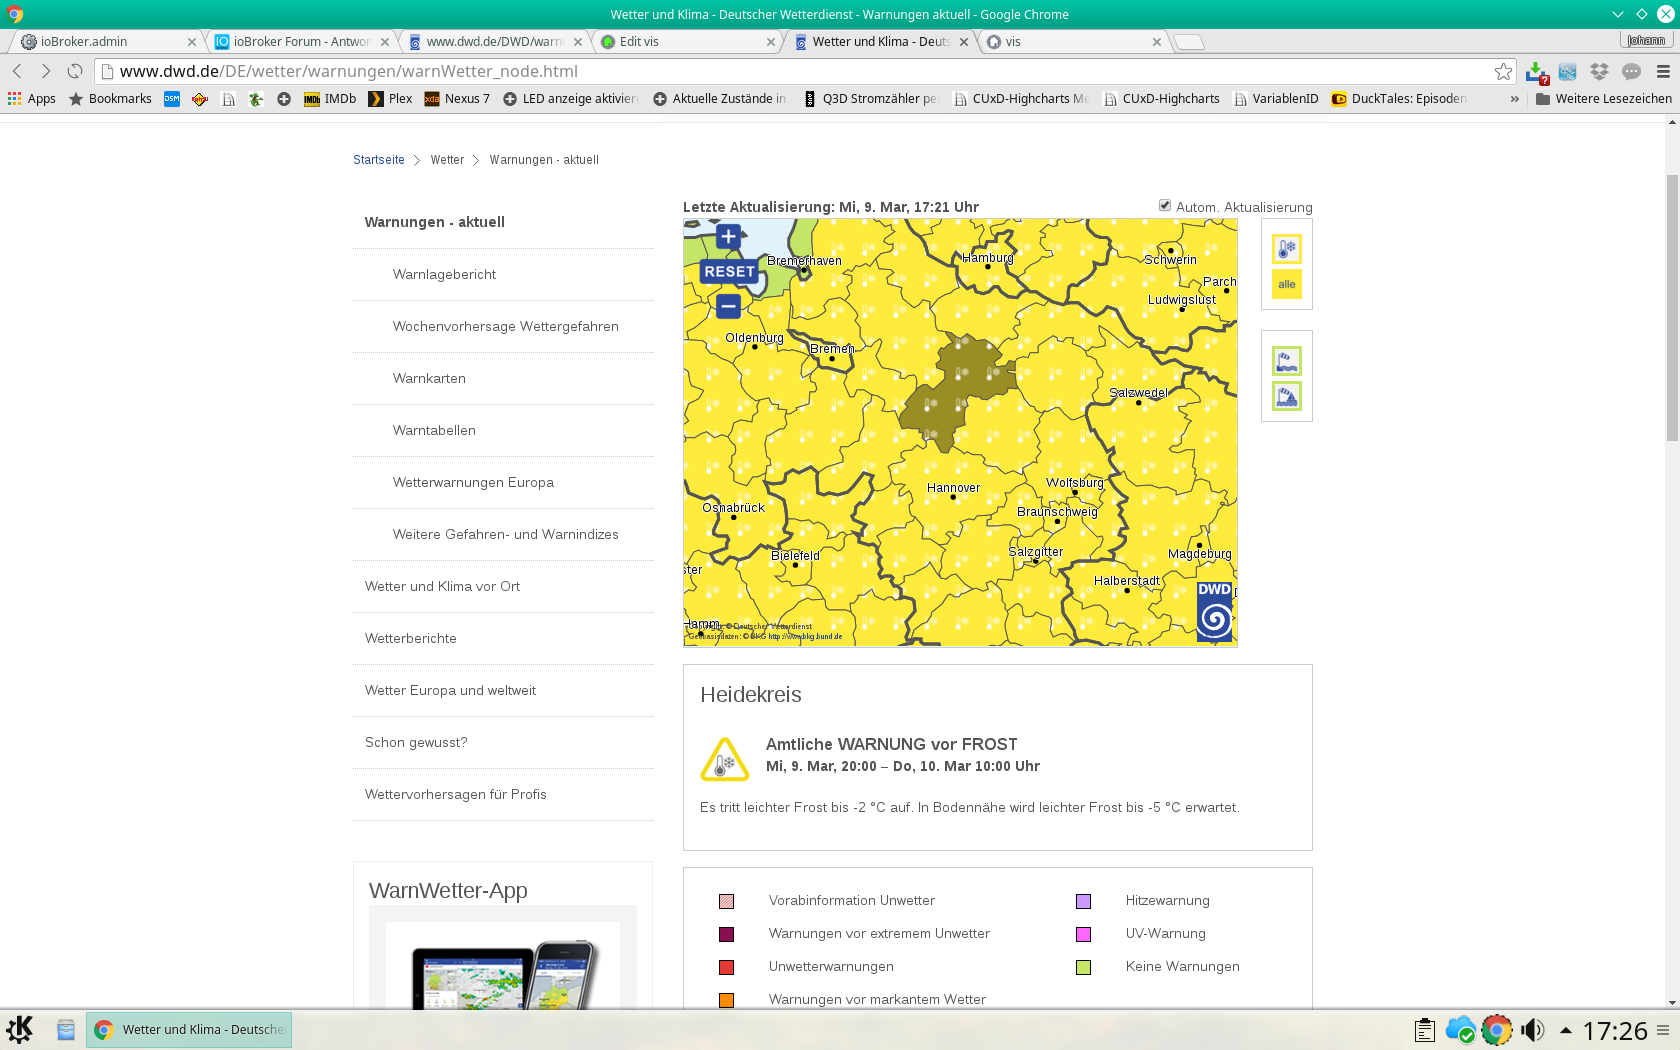Open the lower sea warning icon beside map
1680x1050 pixels.
(1287, 397)
